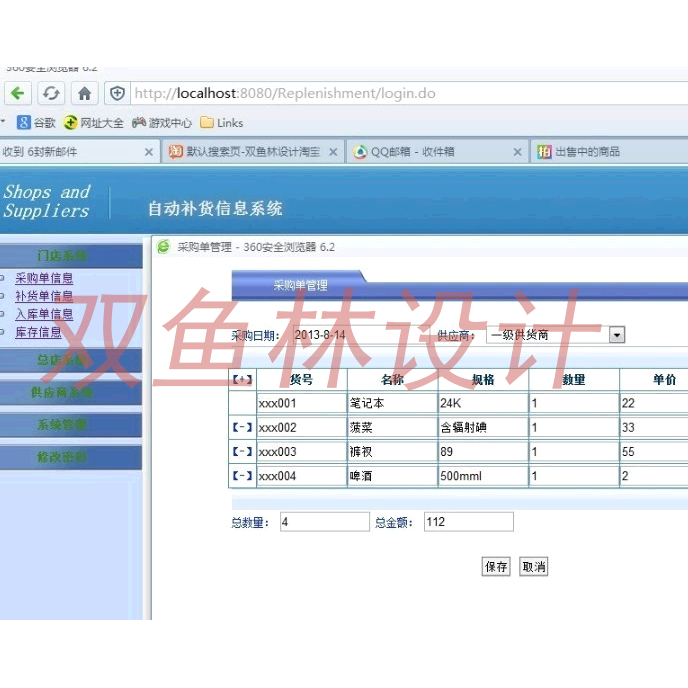This screenshot has width=688, height=688.
Task: Click the 500mml specification cell
Action: (x=483, y=476)
